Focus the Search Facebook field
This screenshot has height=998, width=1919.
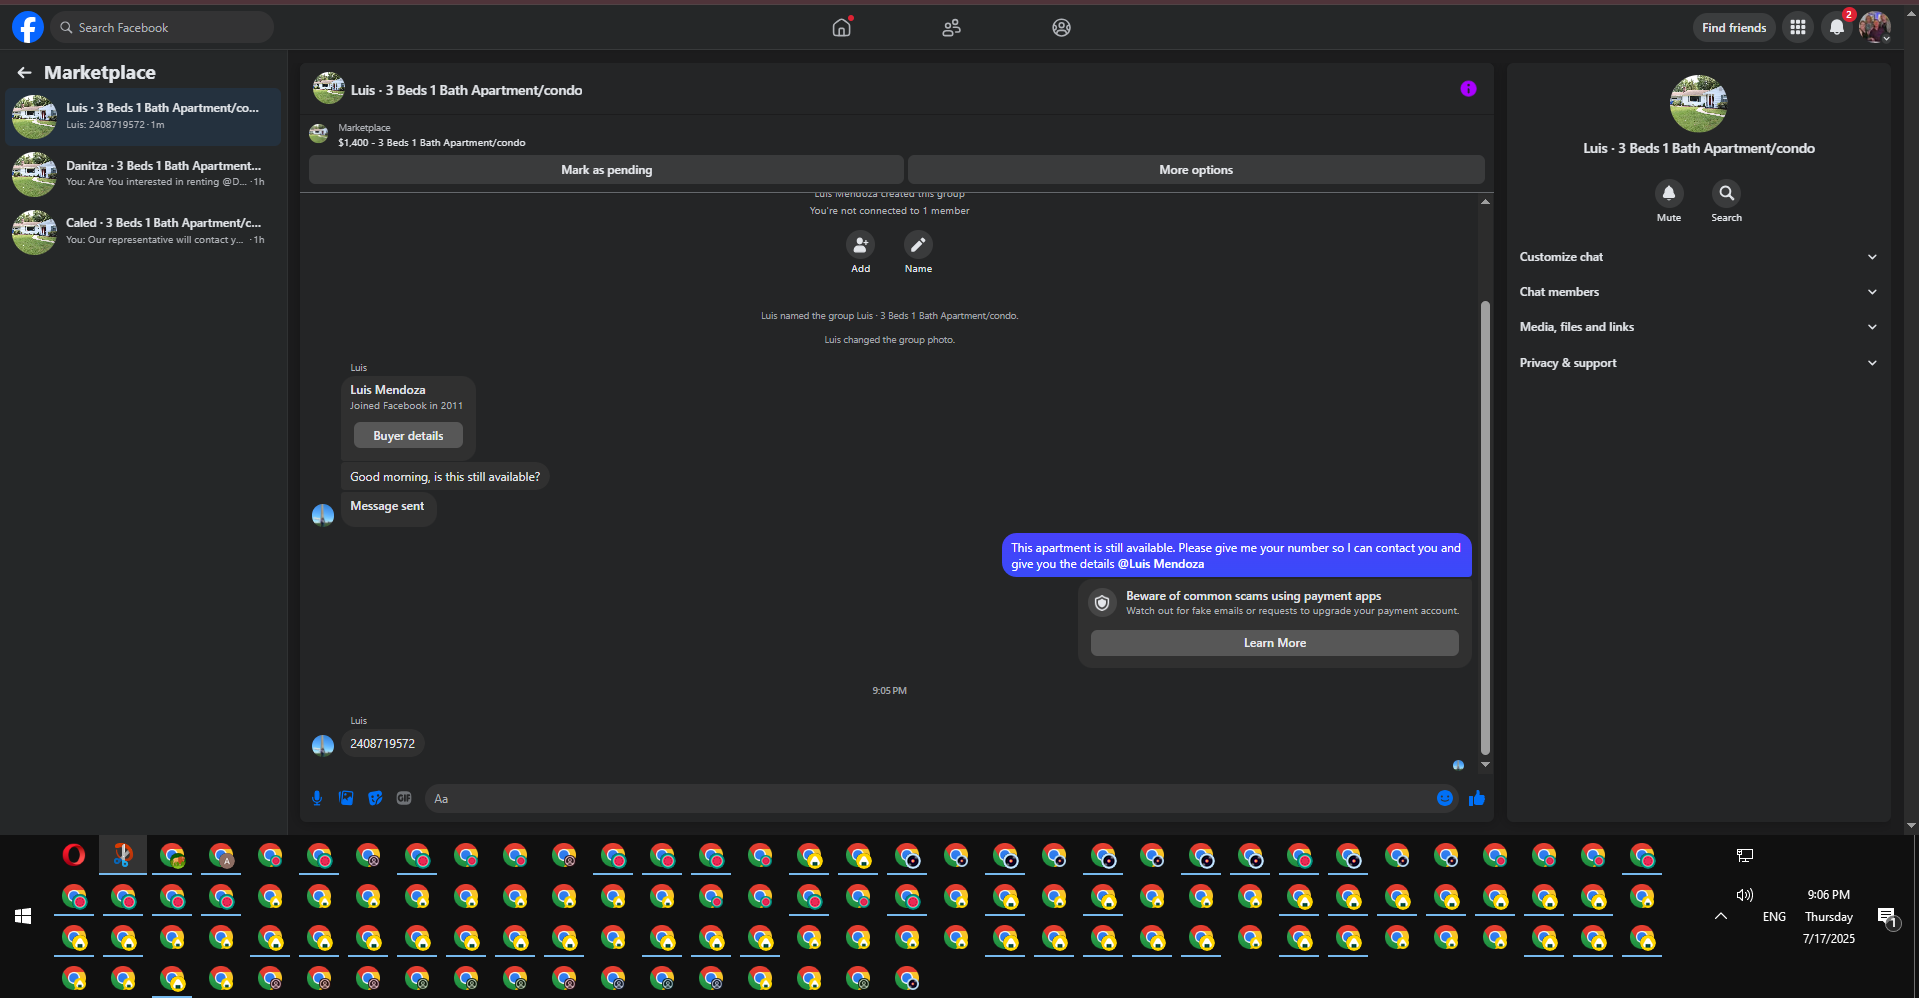[x=162, y=27]
